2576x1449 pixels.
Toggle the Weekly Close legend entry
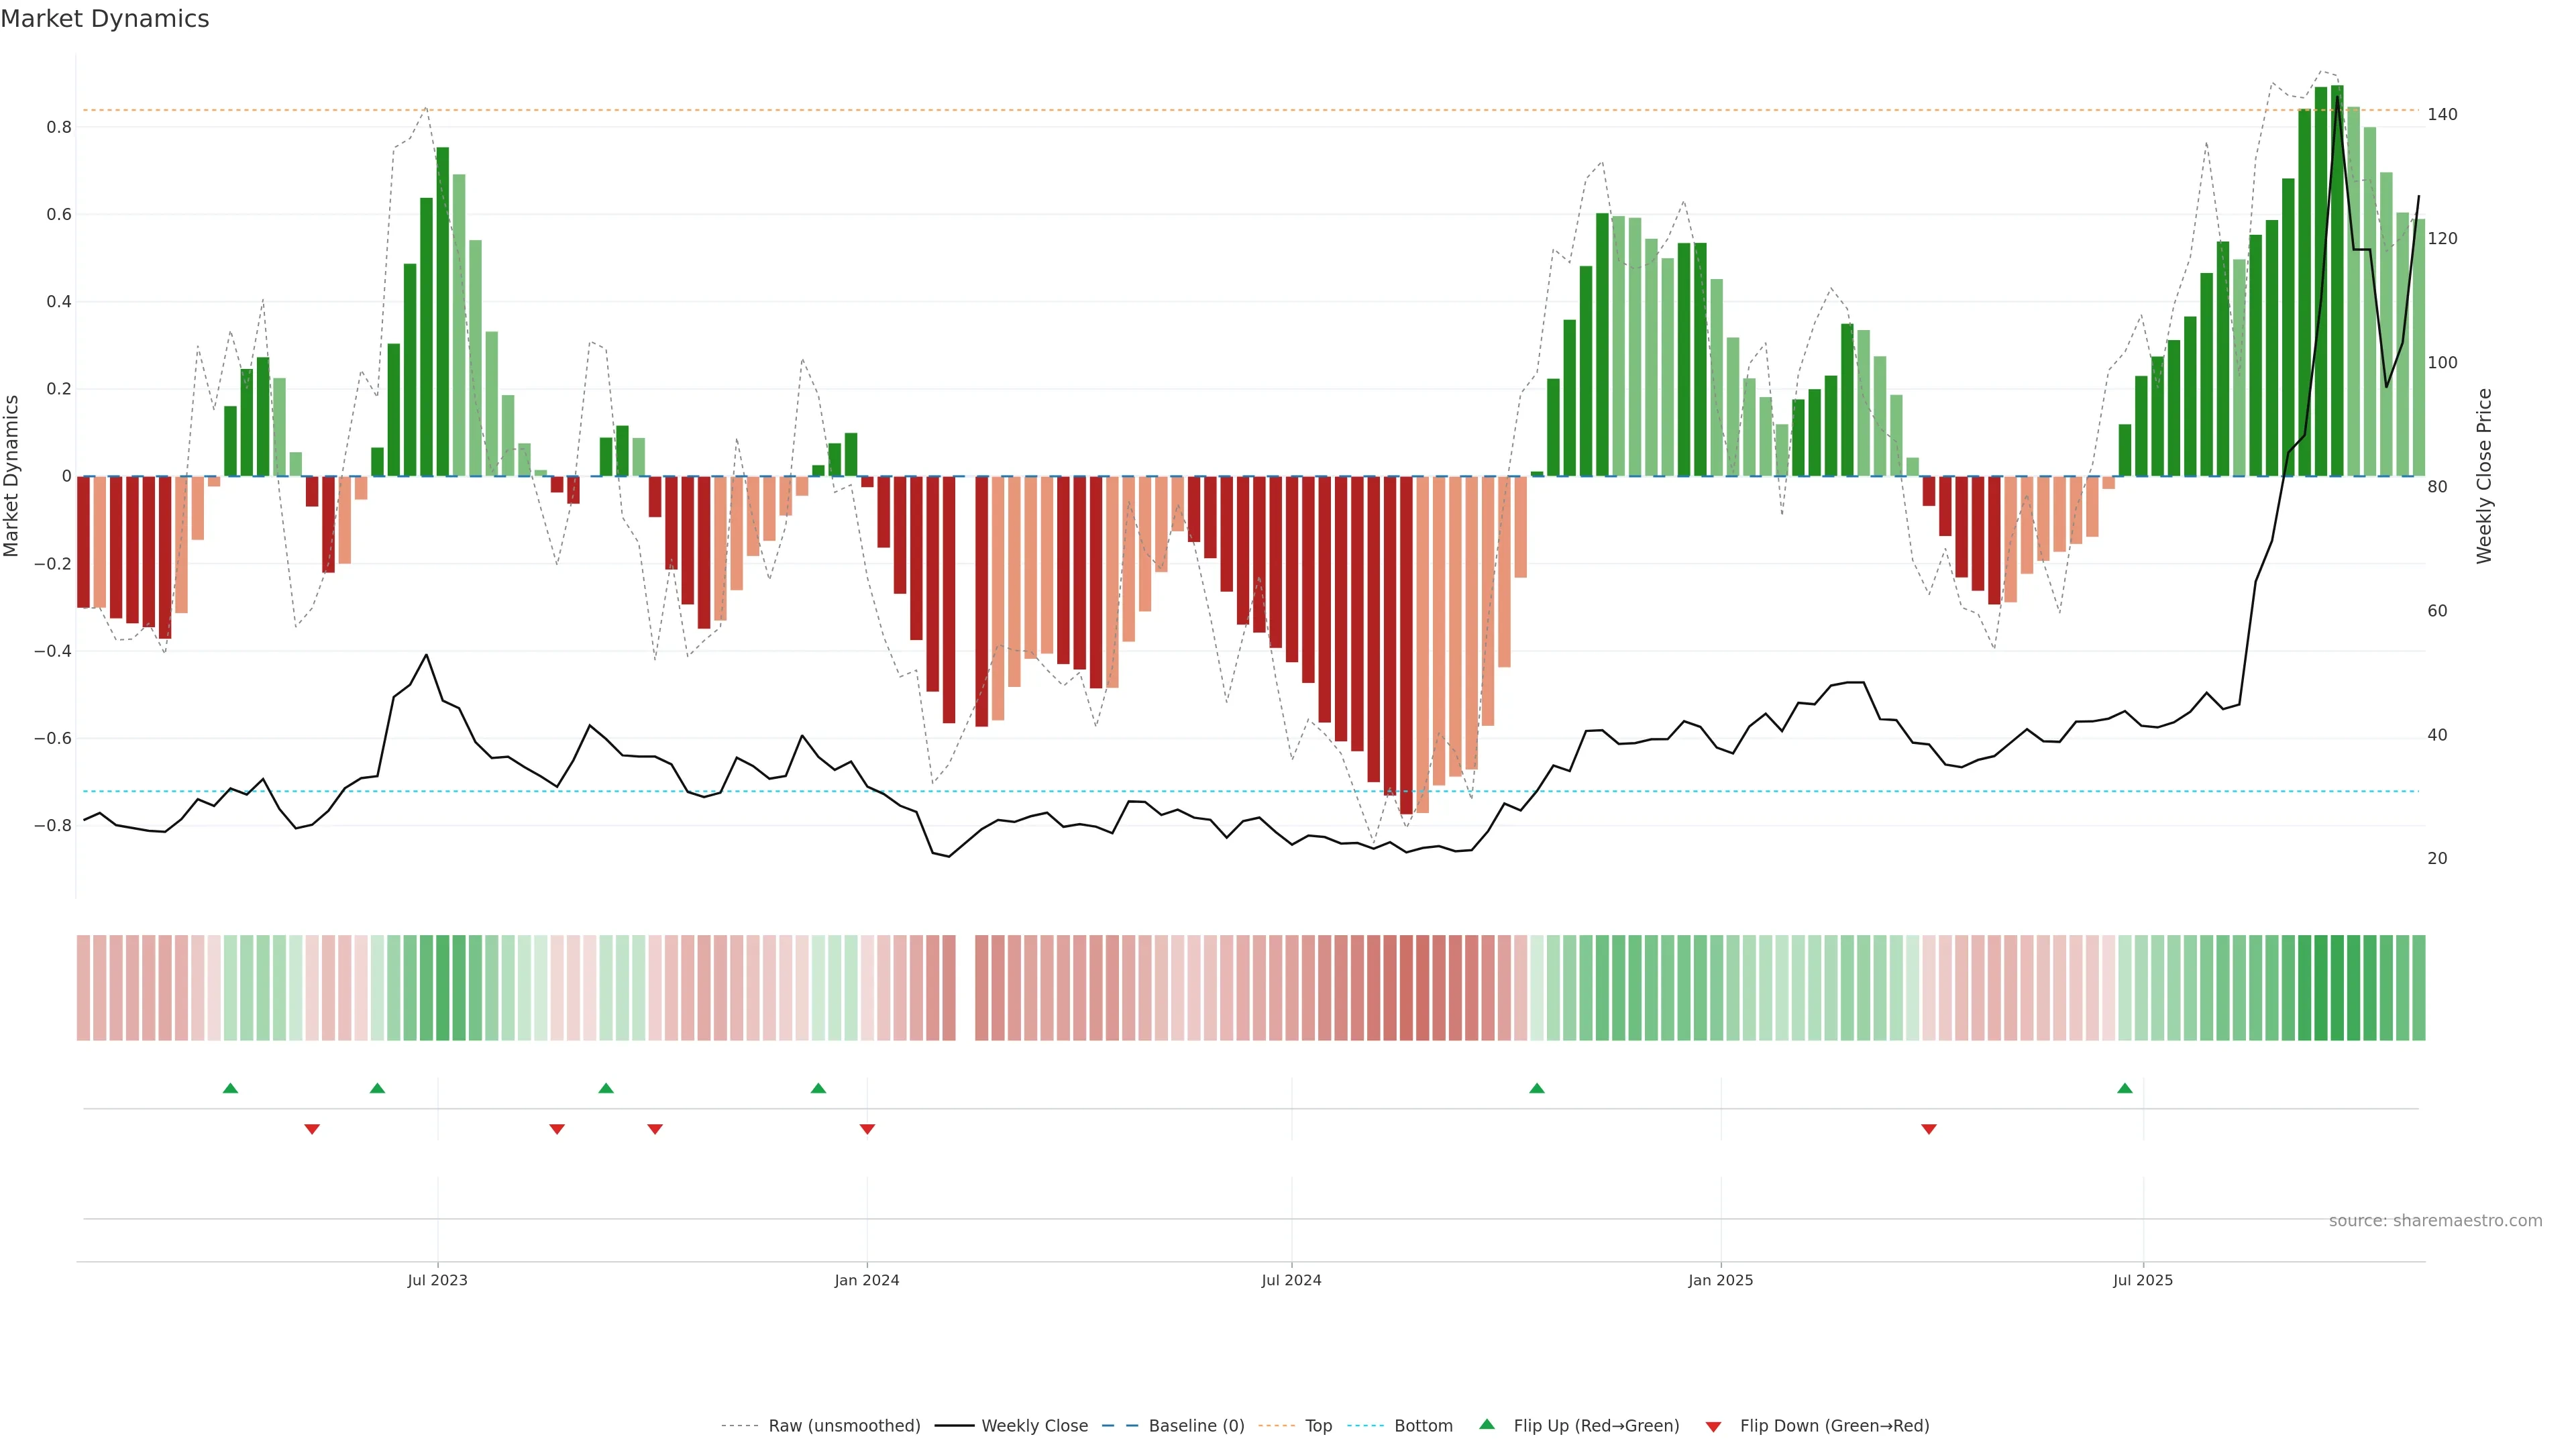(1034, 1426)
